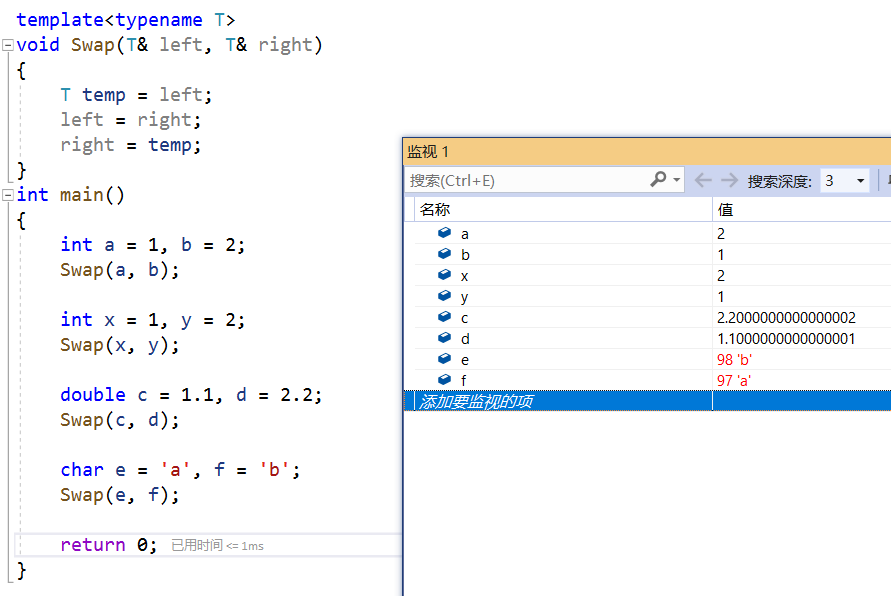The height and width of the screenshot is (596, 891).
Task: Click the 监视 1 window title tab
Action: pos(428,152)
